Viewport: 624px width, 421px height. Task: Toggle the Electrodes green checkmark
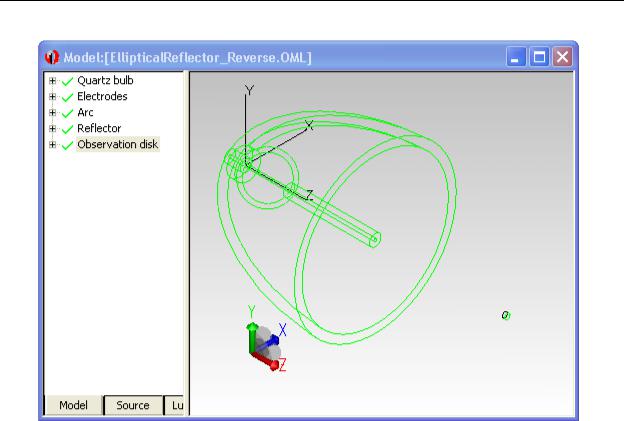pos(67,97)
